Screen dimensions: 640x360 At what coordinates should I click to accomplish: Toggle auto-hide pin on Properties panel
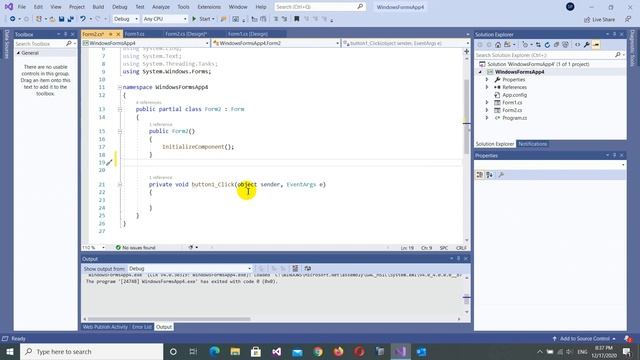(x=614, y=156)
